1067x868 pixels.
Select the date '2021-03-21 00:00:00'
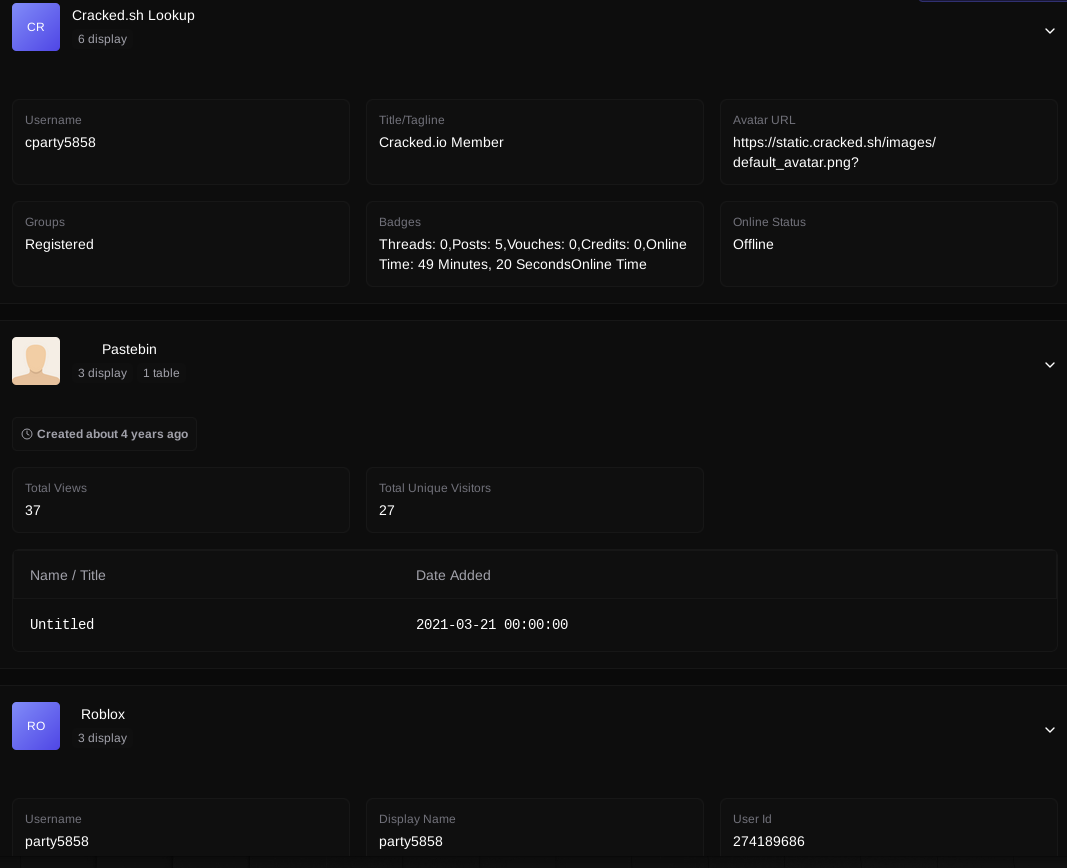492,624
